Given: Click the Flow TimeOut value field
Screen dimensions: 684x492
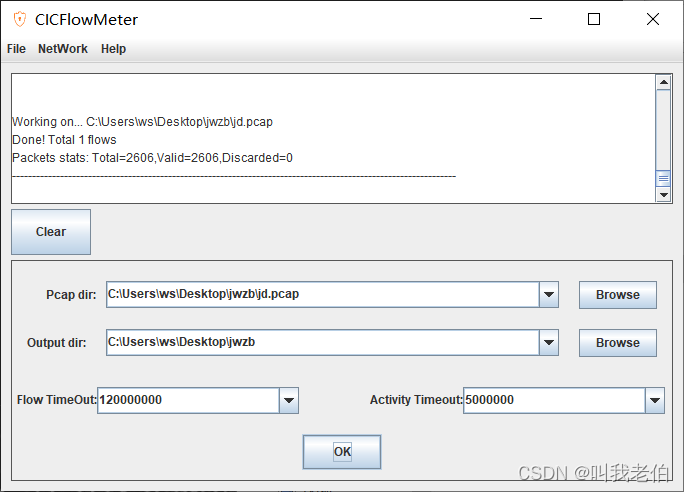Looking at the screenshot, I should (x=188, y=400).
